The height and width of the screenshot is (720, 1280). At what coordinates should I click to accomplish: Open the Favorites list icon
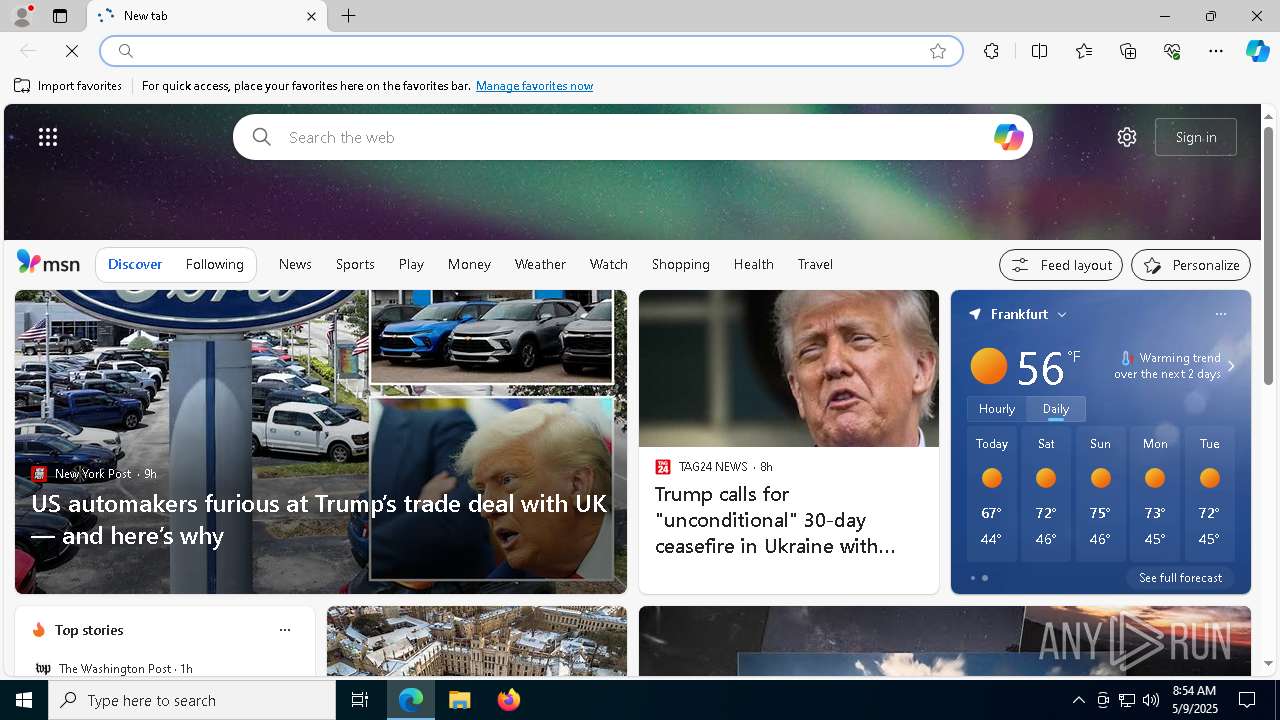(1084, 51)
